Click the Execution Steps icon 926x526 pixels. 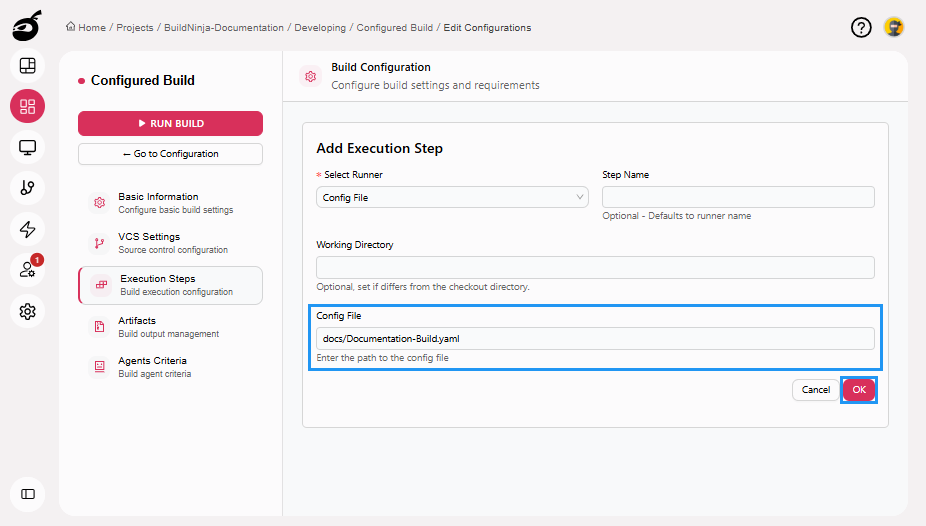pyautogui.click(x=102, y=285)
